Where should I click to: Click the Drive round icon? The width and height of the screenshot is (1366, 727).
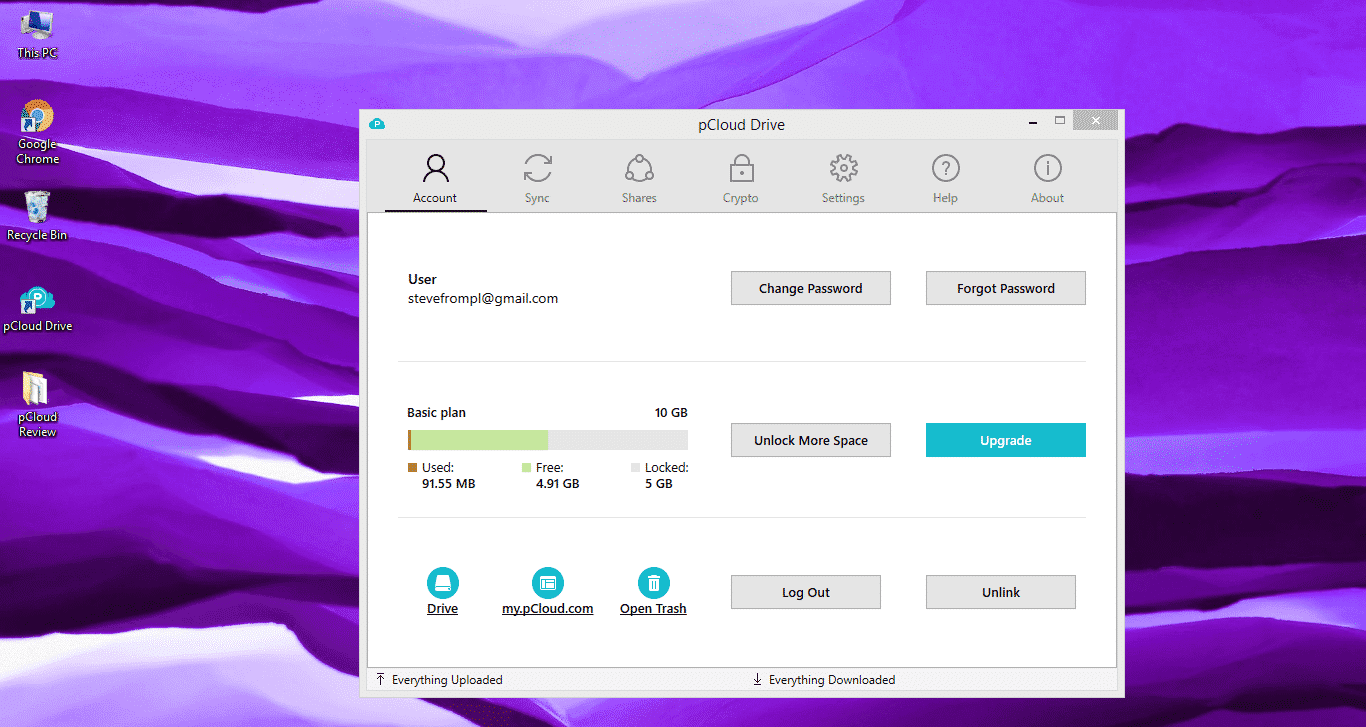442,583
